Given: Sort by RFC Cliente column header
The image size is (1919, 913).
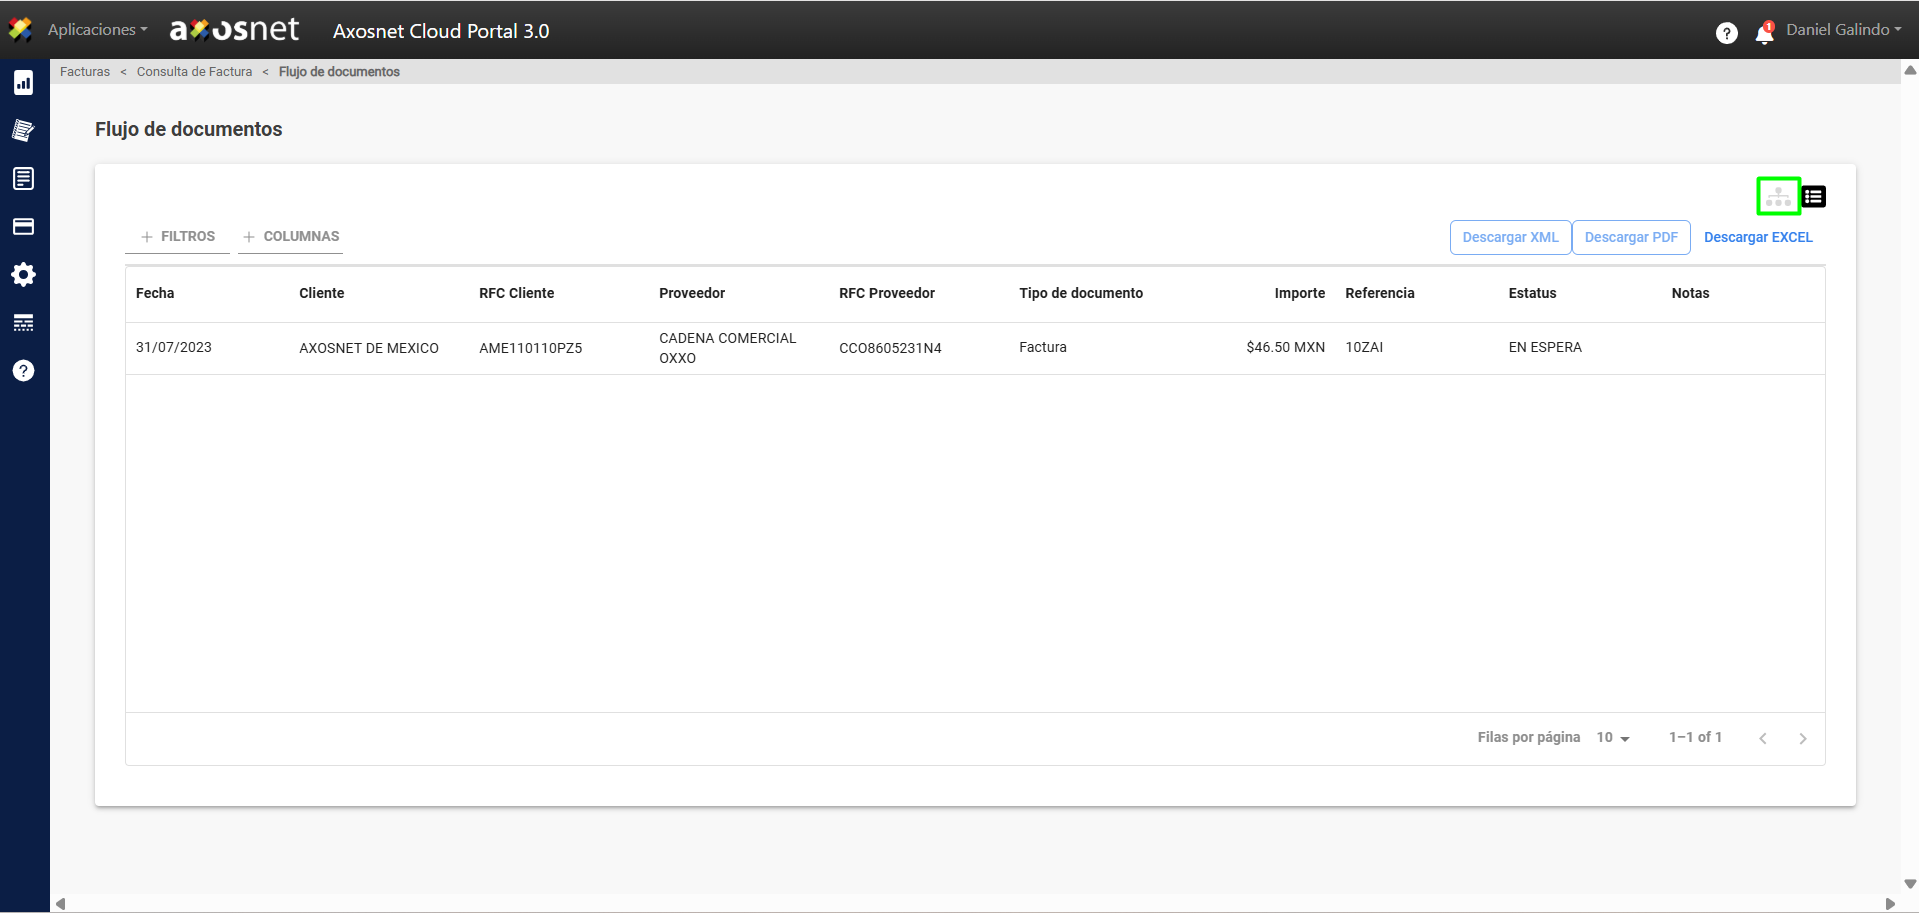Looking at the screenshot, I should [x=516, y=293].
